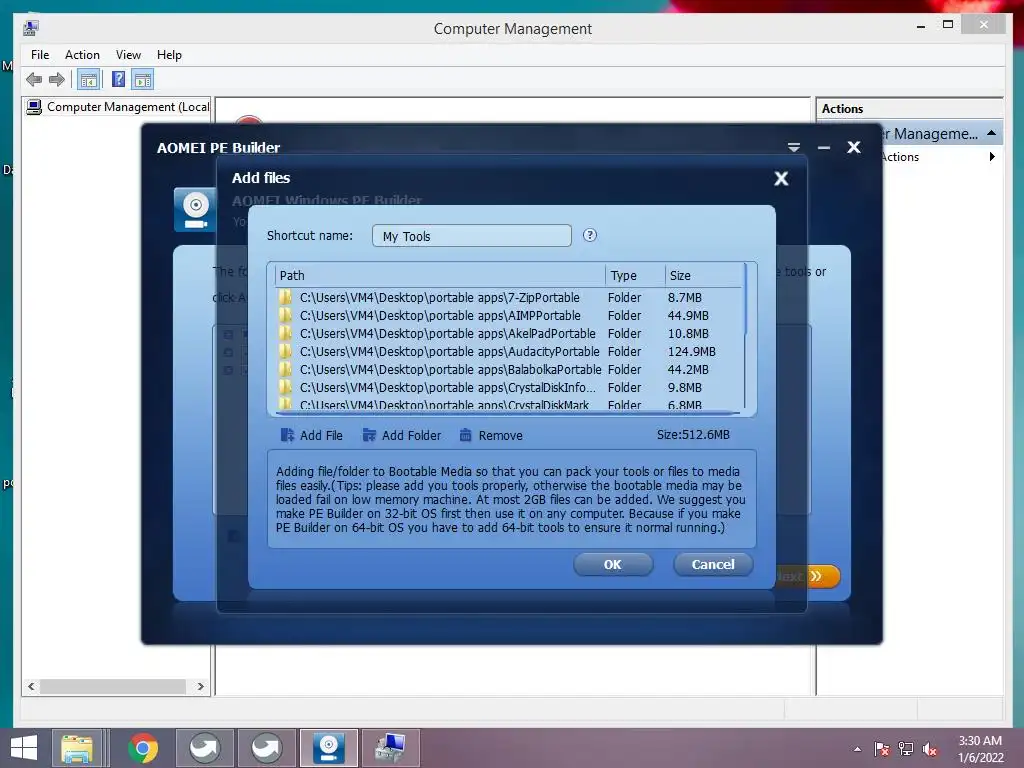Click AOMEI PE Builder taskbar icon

[328, 748]
